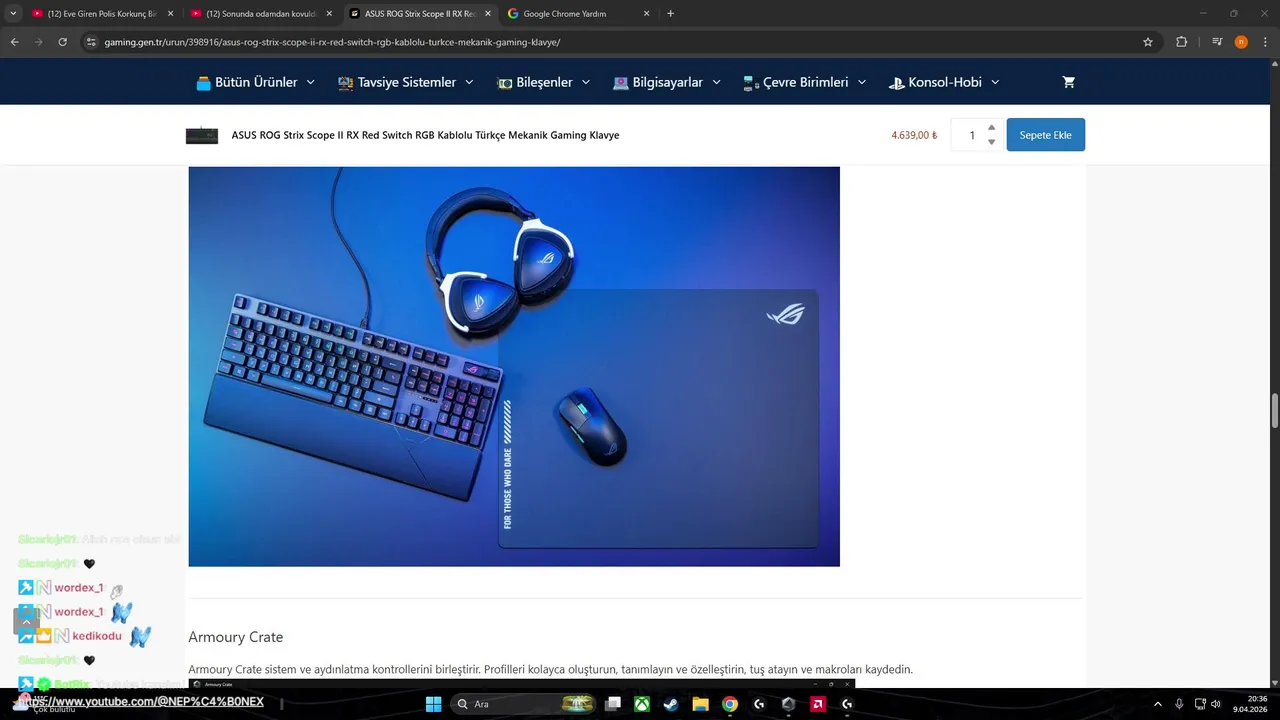
Task: Bookmark this page with the star icon
Action: [1148, 42]
